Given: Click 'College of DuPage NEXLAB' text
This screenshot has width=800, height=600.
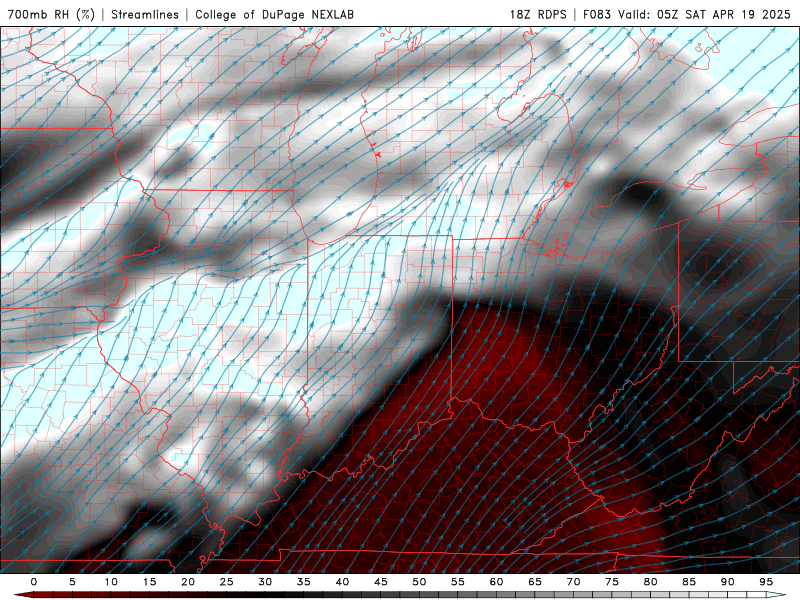Looking at the screenshot, I should [x=274, y=14].
